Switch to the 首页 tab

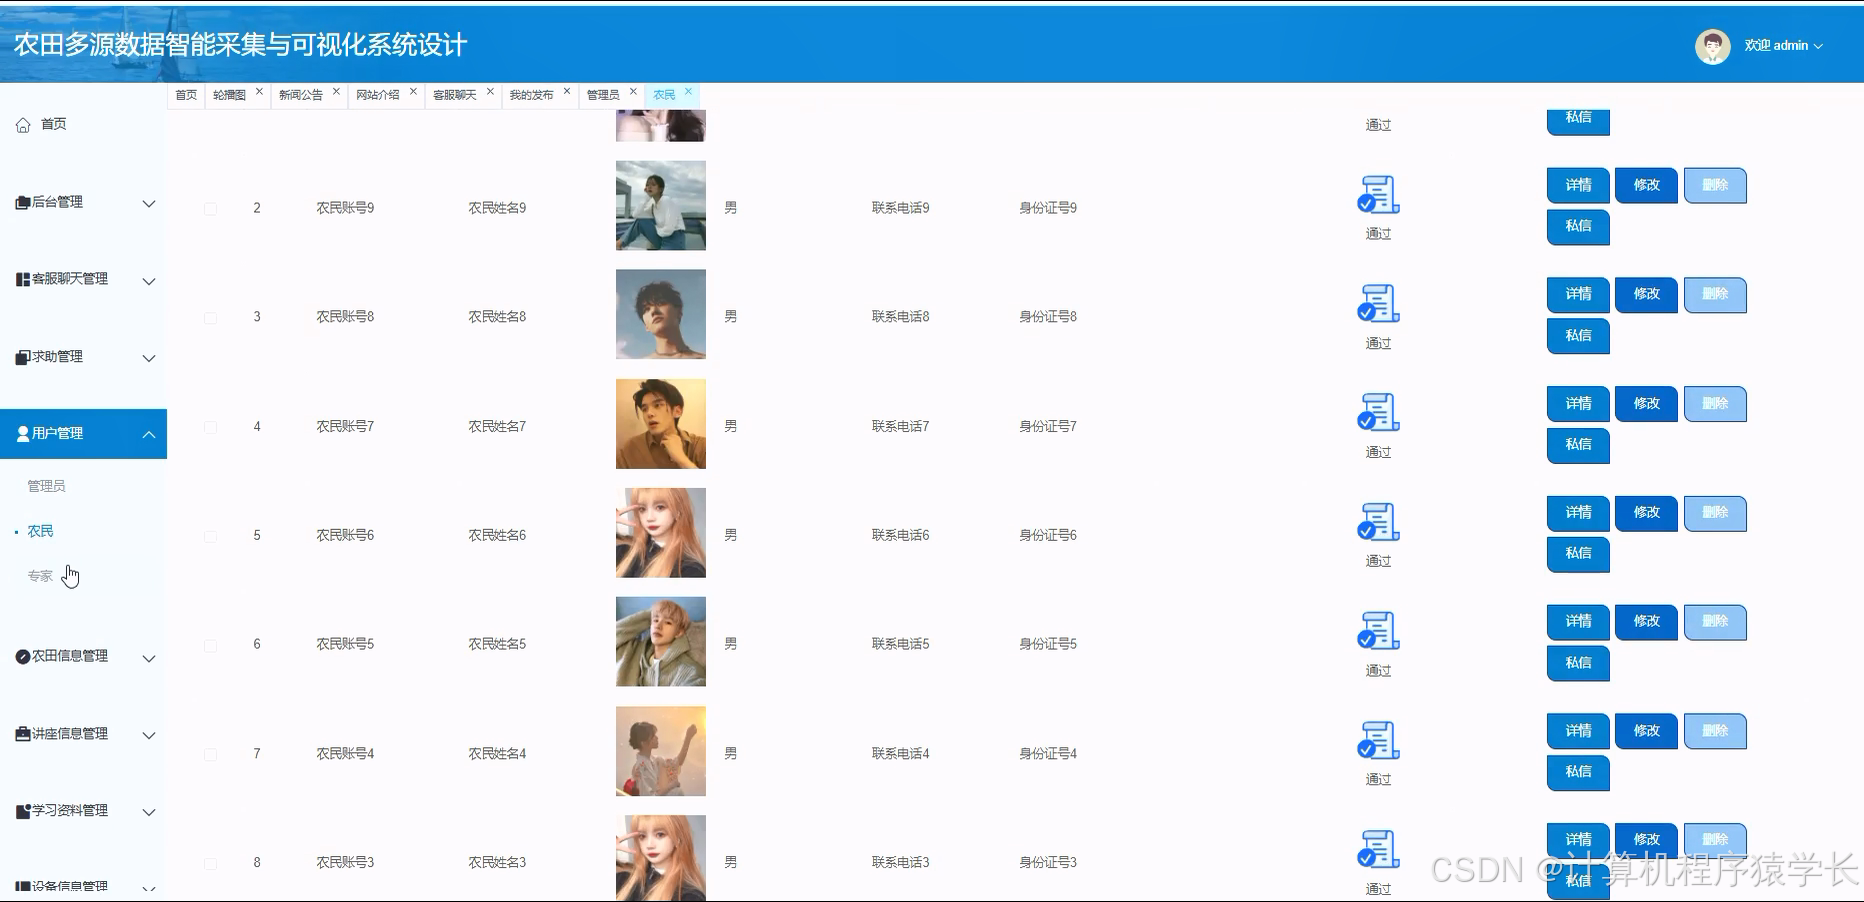tap(186, 95)
